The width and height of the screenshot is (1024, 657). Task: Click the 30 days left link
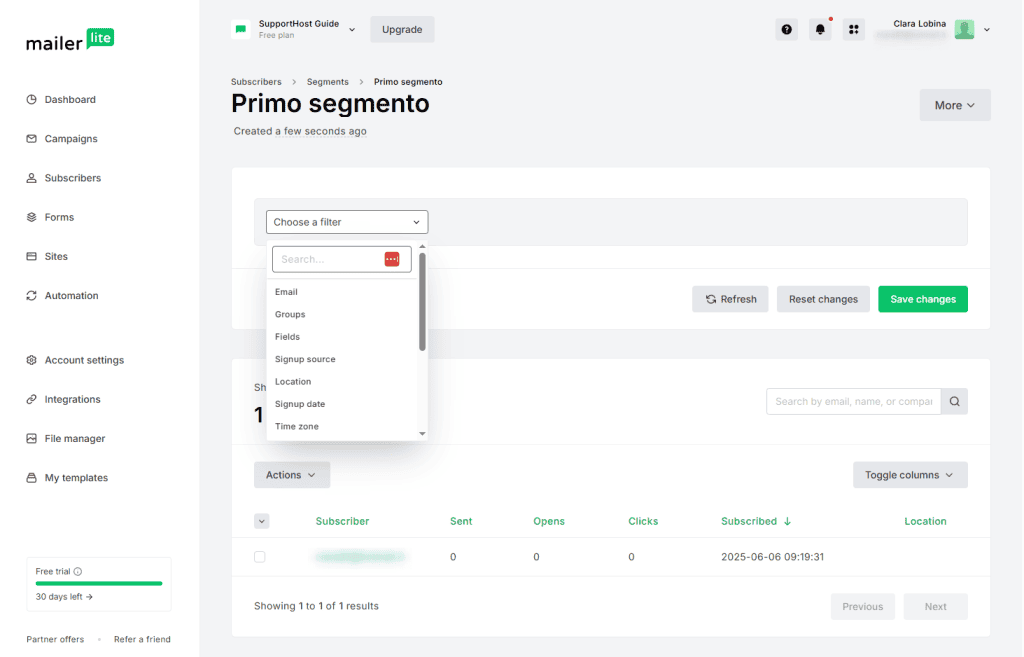[64, 597]
